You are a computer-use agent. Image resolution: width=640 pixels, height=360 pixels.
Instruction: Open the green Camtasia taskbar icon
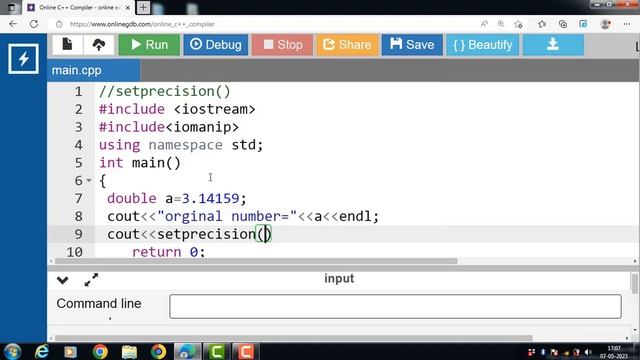[x=217, y=352]
